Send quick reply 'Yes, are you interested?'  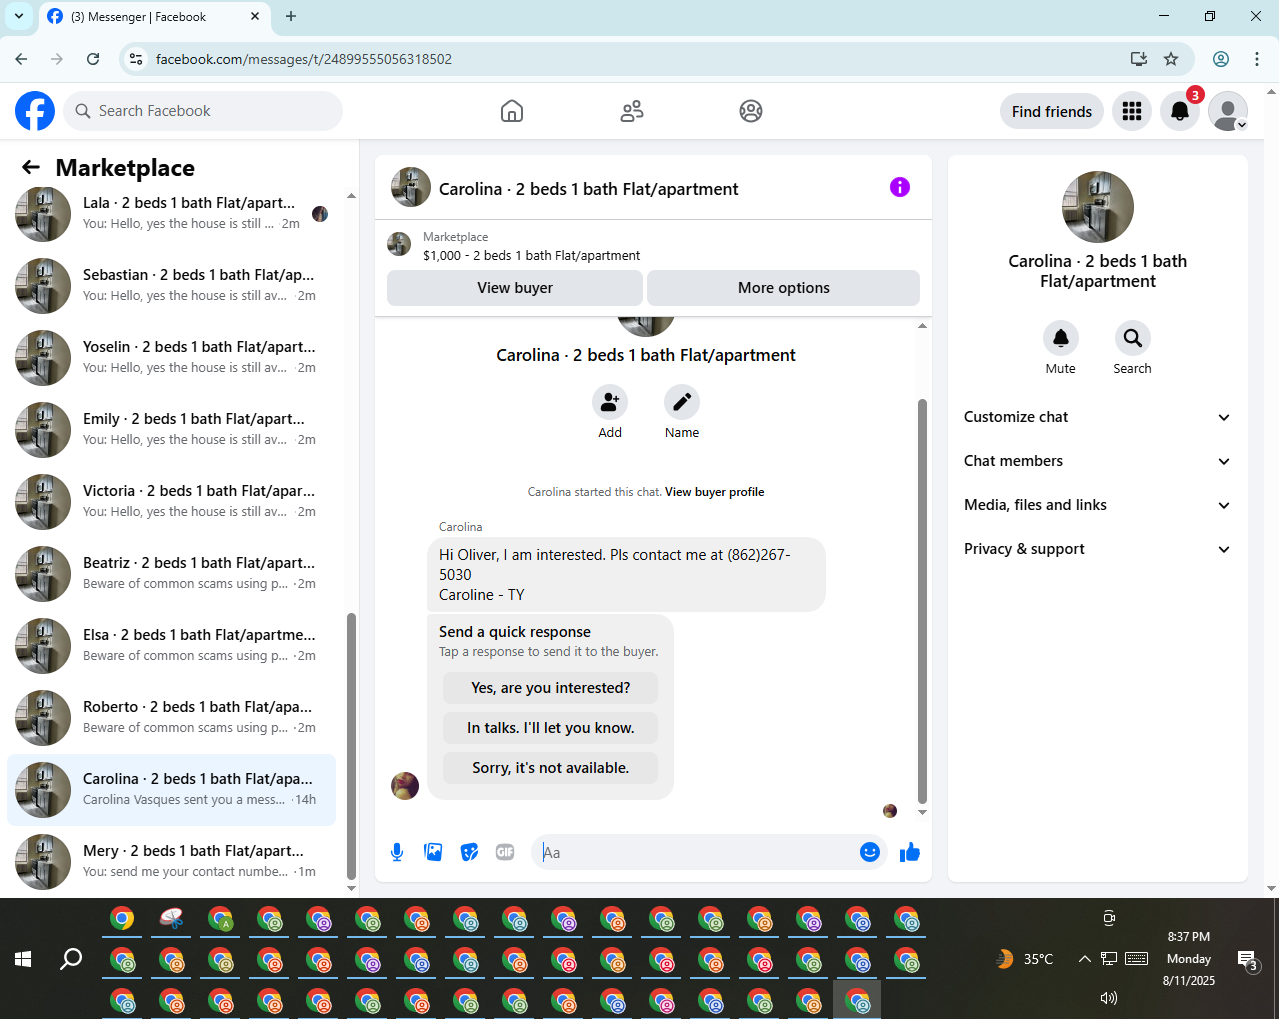tap(551, 688)
